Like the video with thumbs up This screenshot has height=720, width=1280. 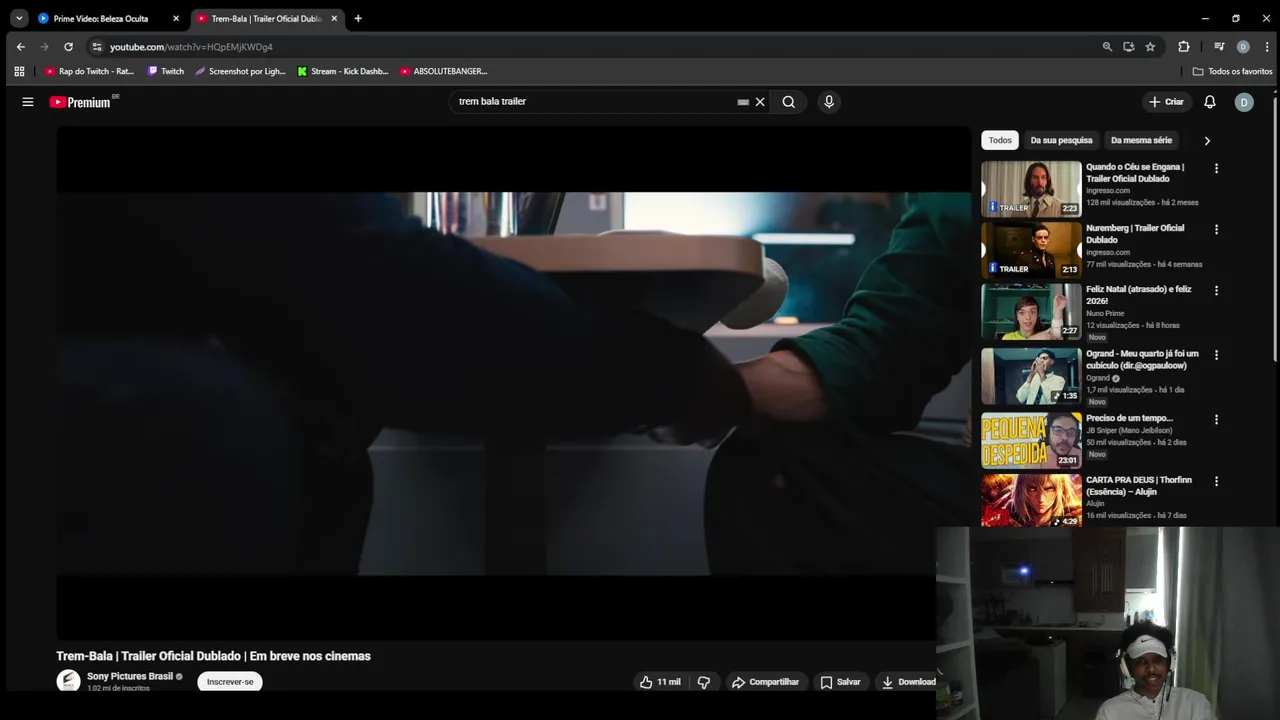[660, 682]
